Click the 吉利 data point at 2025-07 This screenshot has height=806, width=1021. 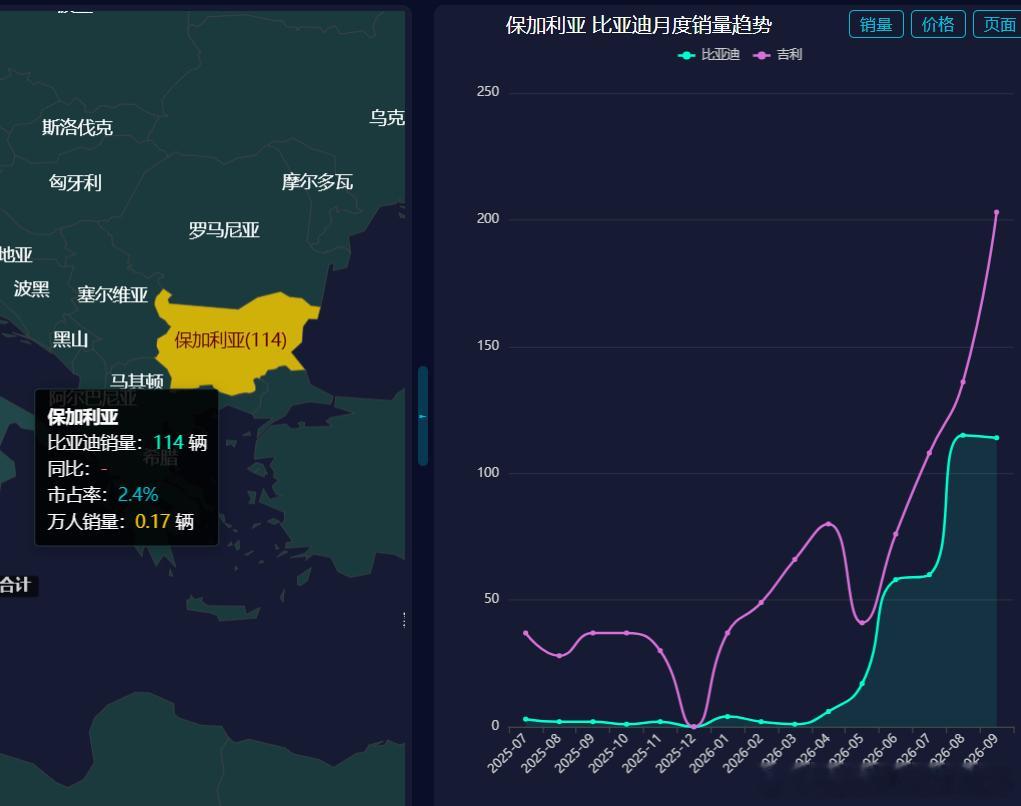point(525,633)
